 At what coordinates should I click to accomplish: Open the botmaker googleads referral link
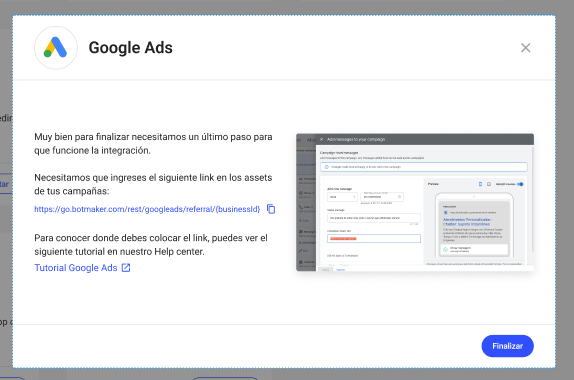click(147, 209)
